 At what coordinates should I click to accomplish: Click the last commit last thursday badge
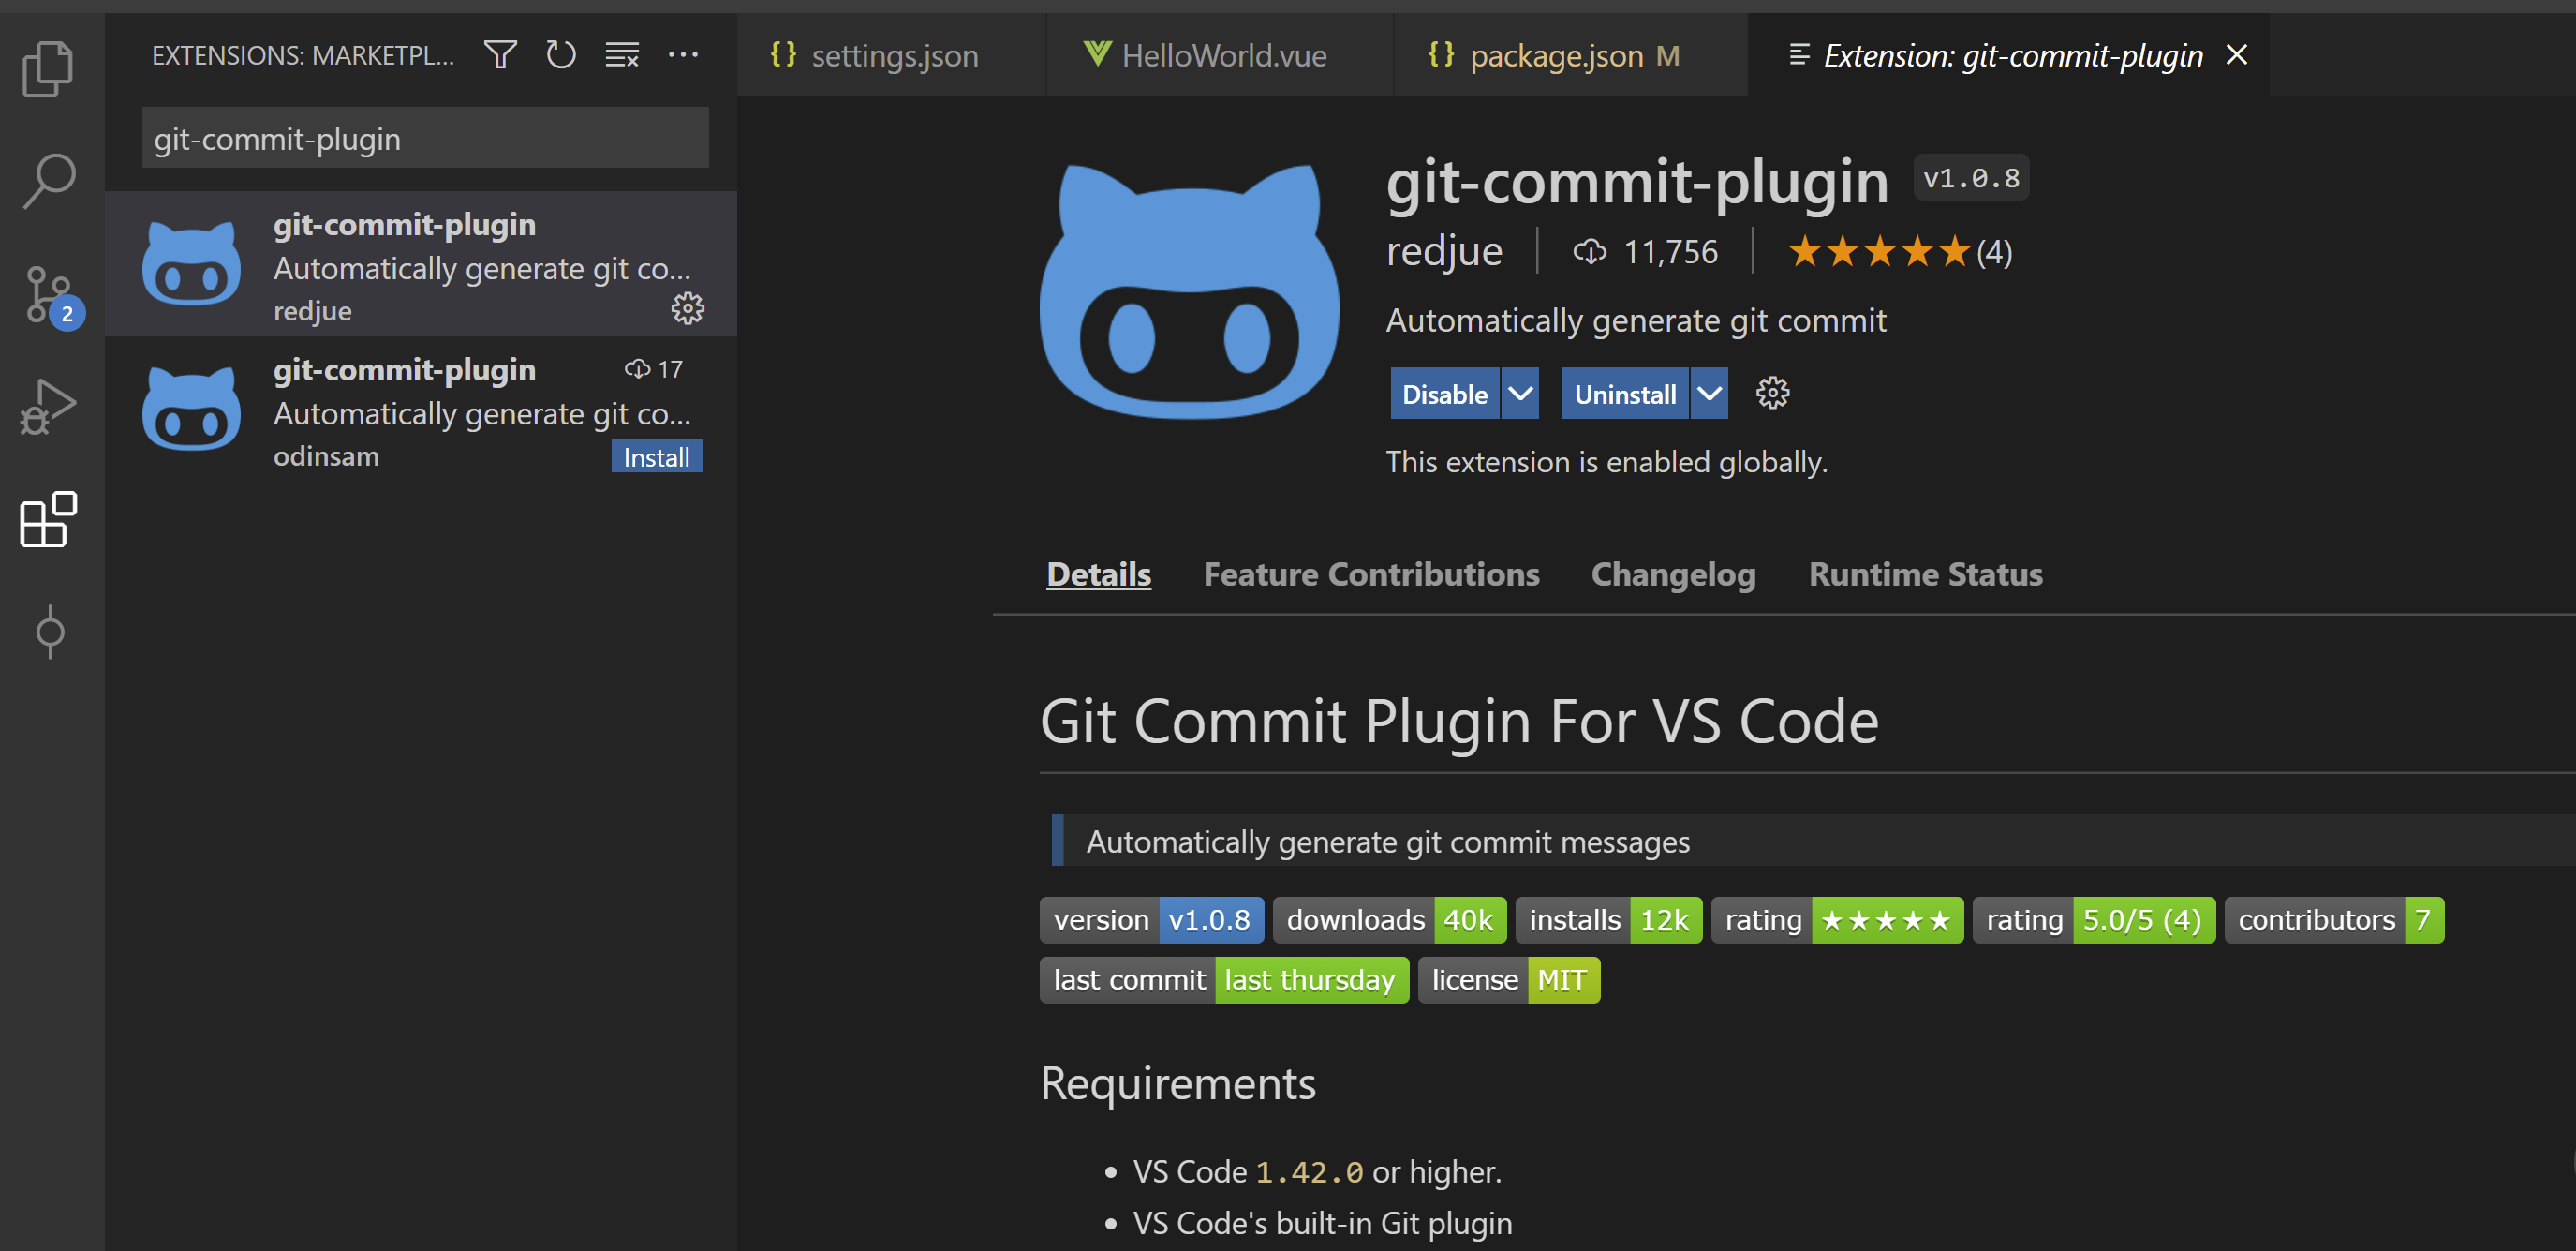1224,979
